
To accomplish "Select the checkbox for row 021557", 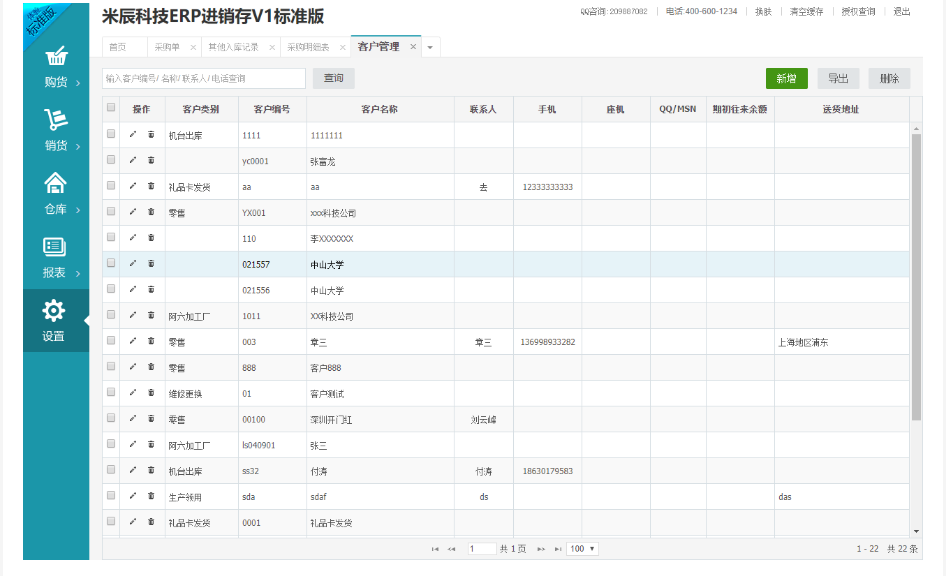I will [111, 264].
